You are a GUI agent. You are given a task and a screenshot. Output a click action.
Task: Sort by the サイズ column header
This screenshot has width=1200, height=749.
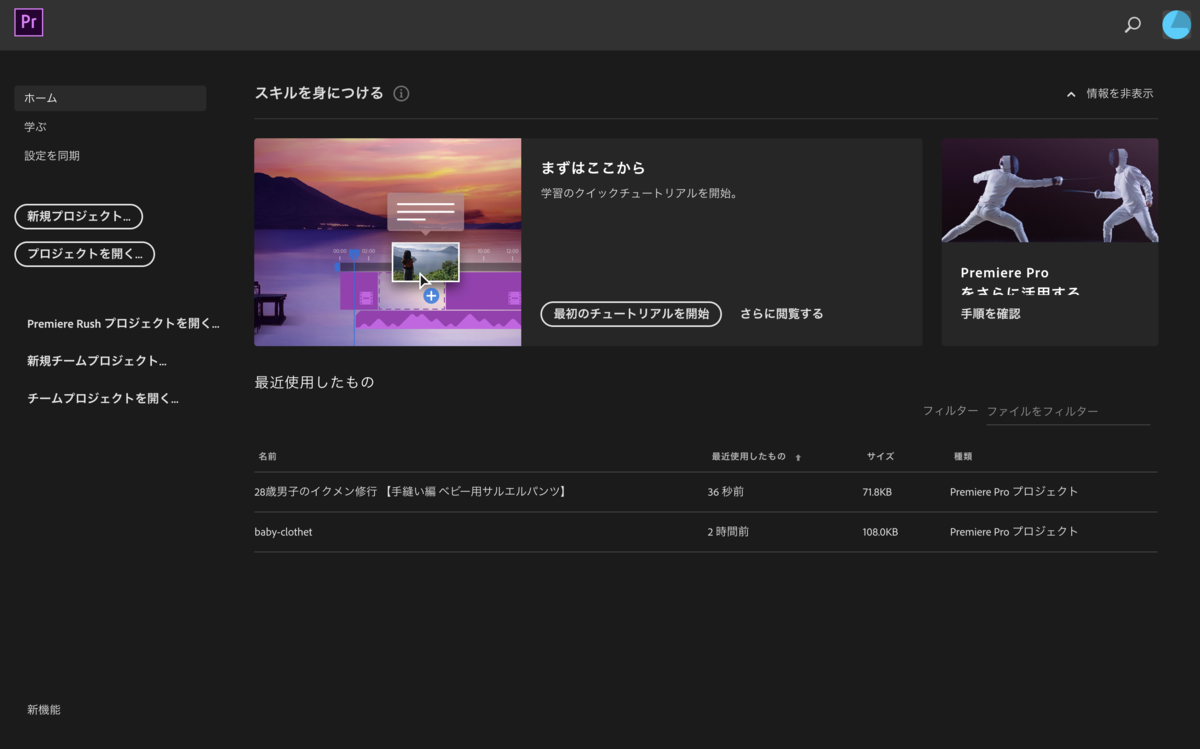880,456
